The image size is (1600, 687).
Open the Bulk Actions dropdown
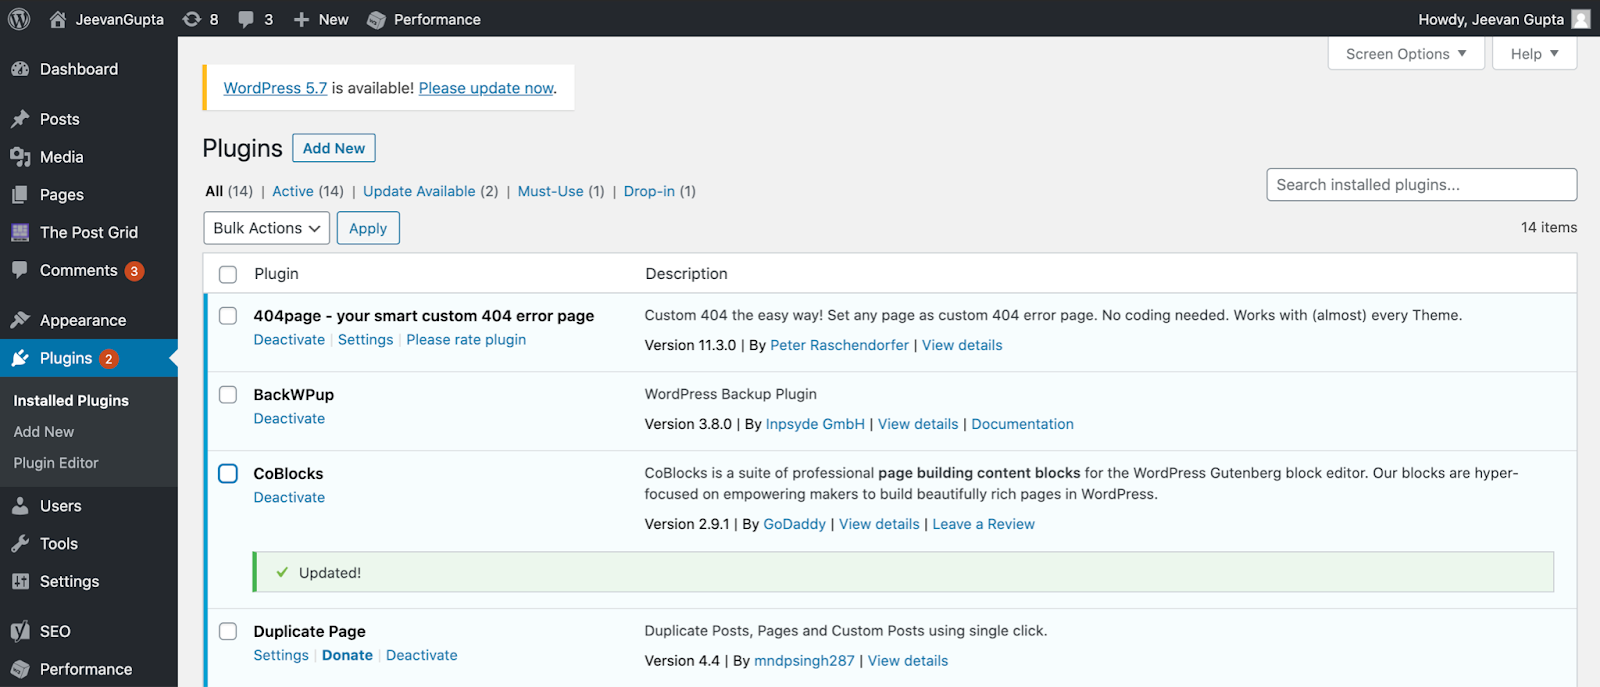(266, 228)
